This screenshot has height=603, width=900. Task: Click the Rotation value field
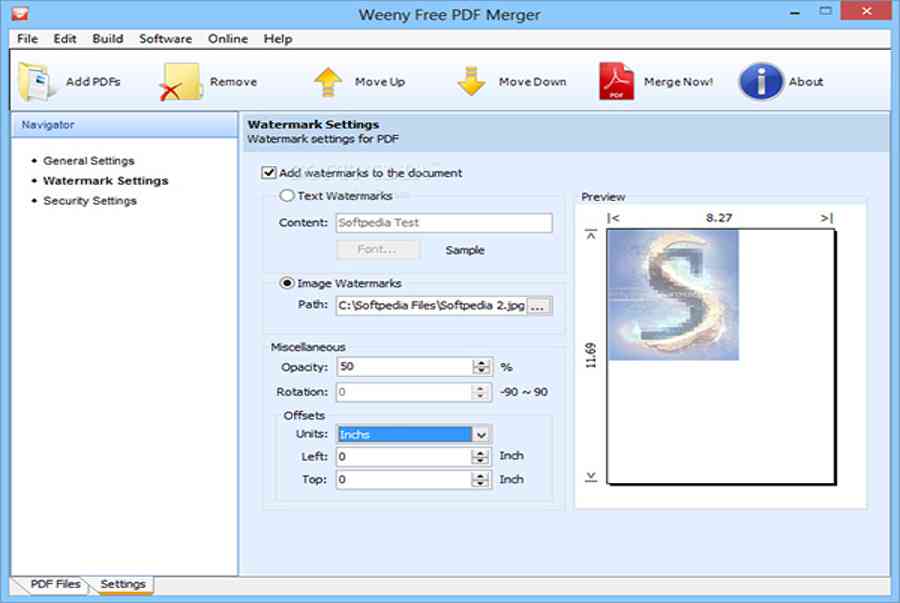pos(405,392)
